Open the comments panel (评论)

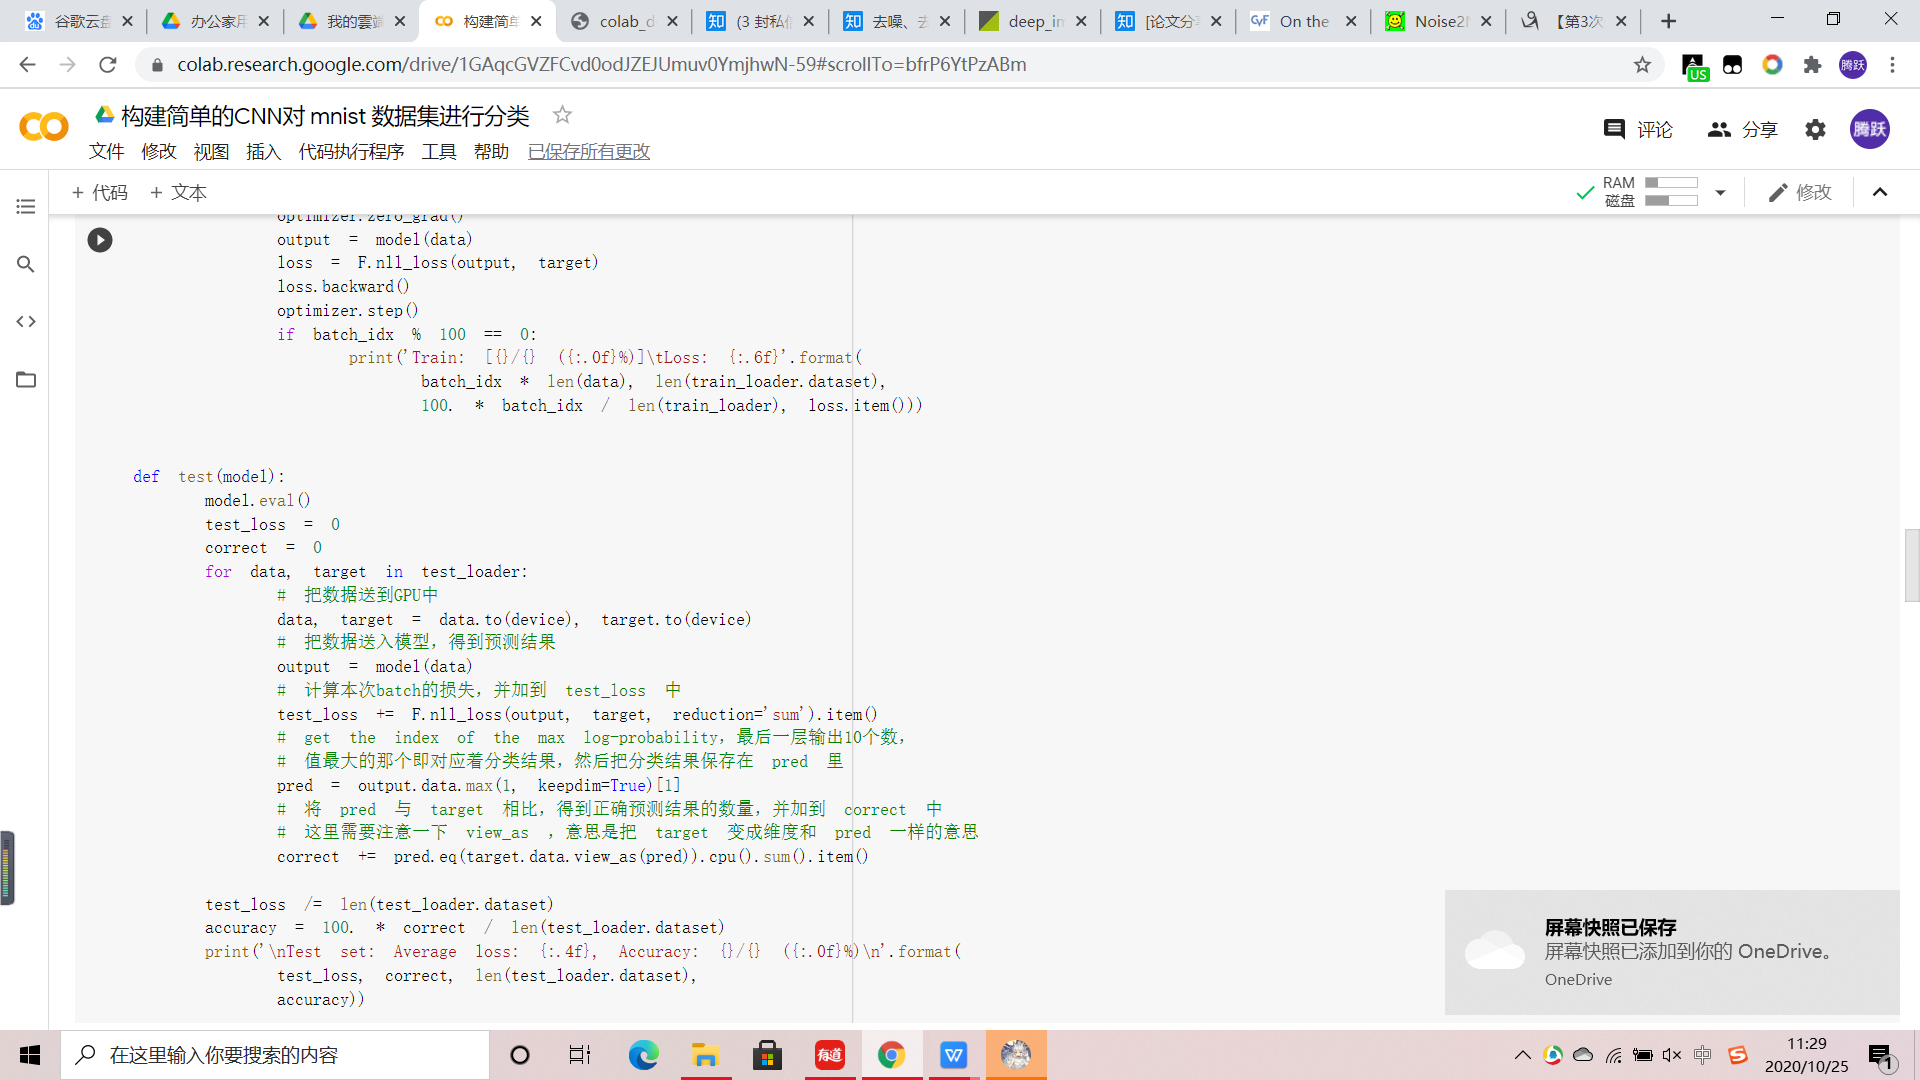click(1638, 129)
